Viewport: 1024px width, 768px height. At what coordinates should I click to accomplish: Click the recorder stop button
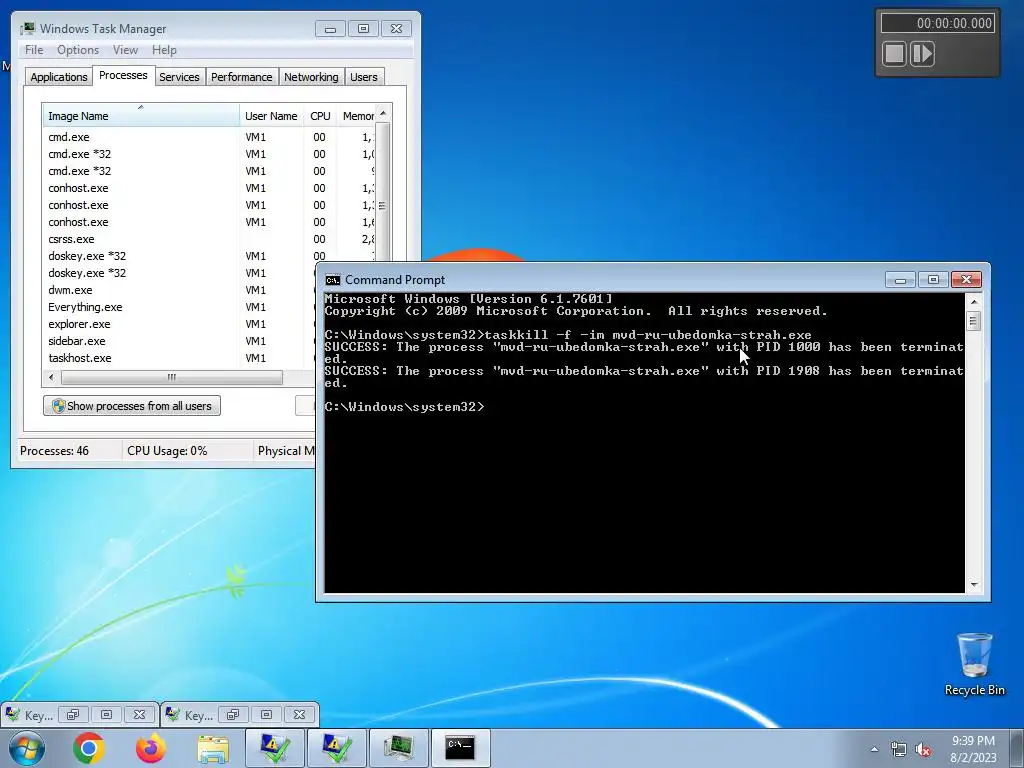click(x=894, y=54)
